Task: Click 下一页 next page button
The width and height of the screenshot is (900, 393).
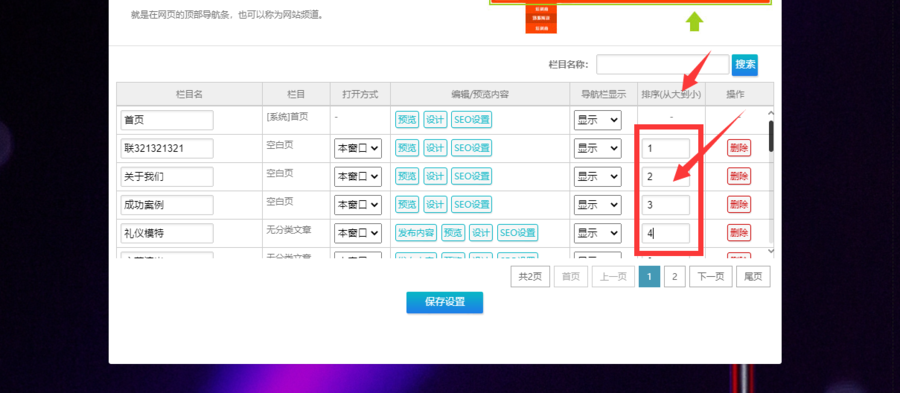Action: coord(711,277)
